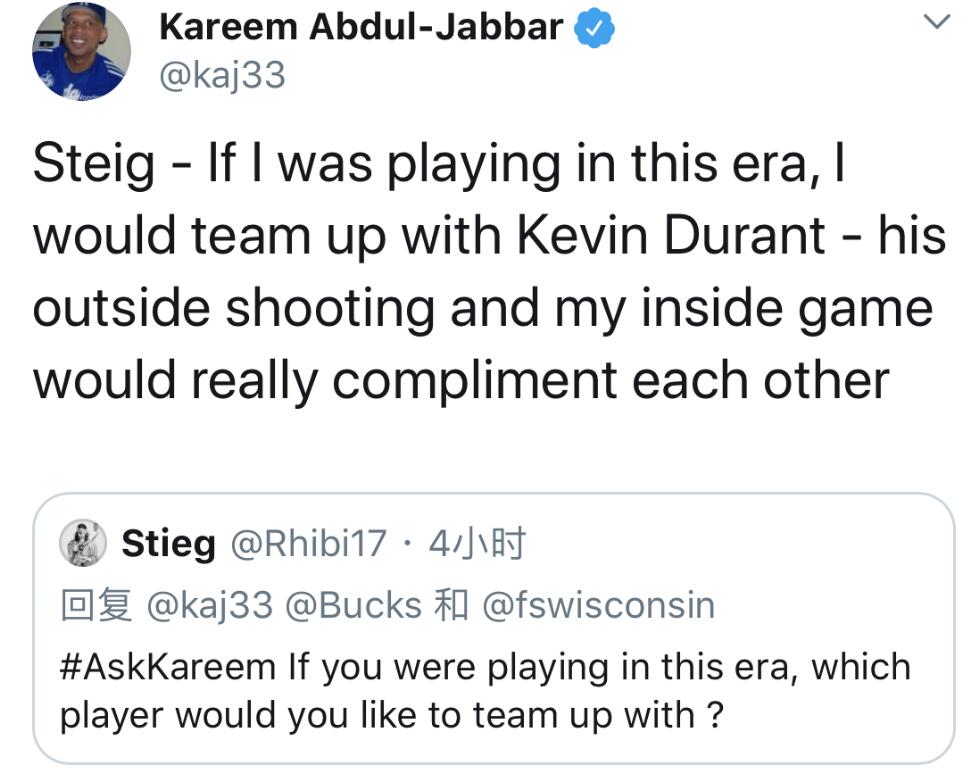This screenshot has height=775, width=969.
Task: Click the @Rhibi17 handle
Action: tap(308, 545)
